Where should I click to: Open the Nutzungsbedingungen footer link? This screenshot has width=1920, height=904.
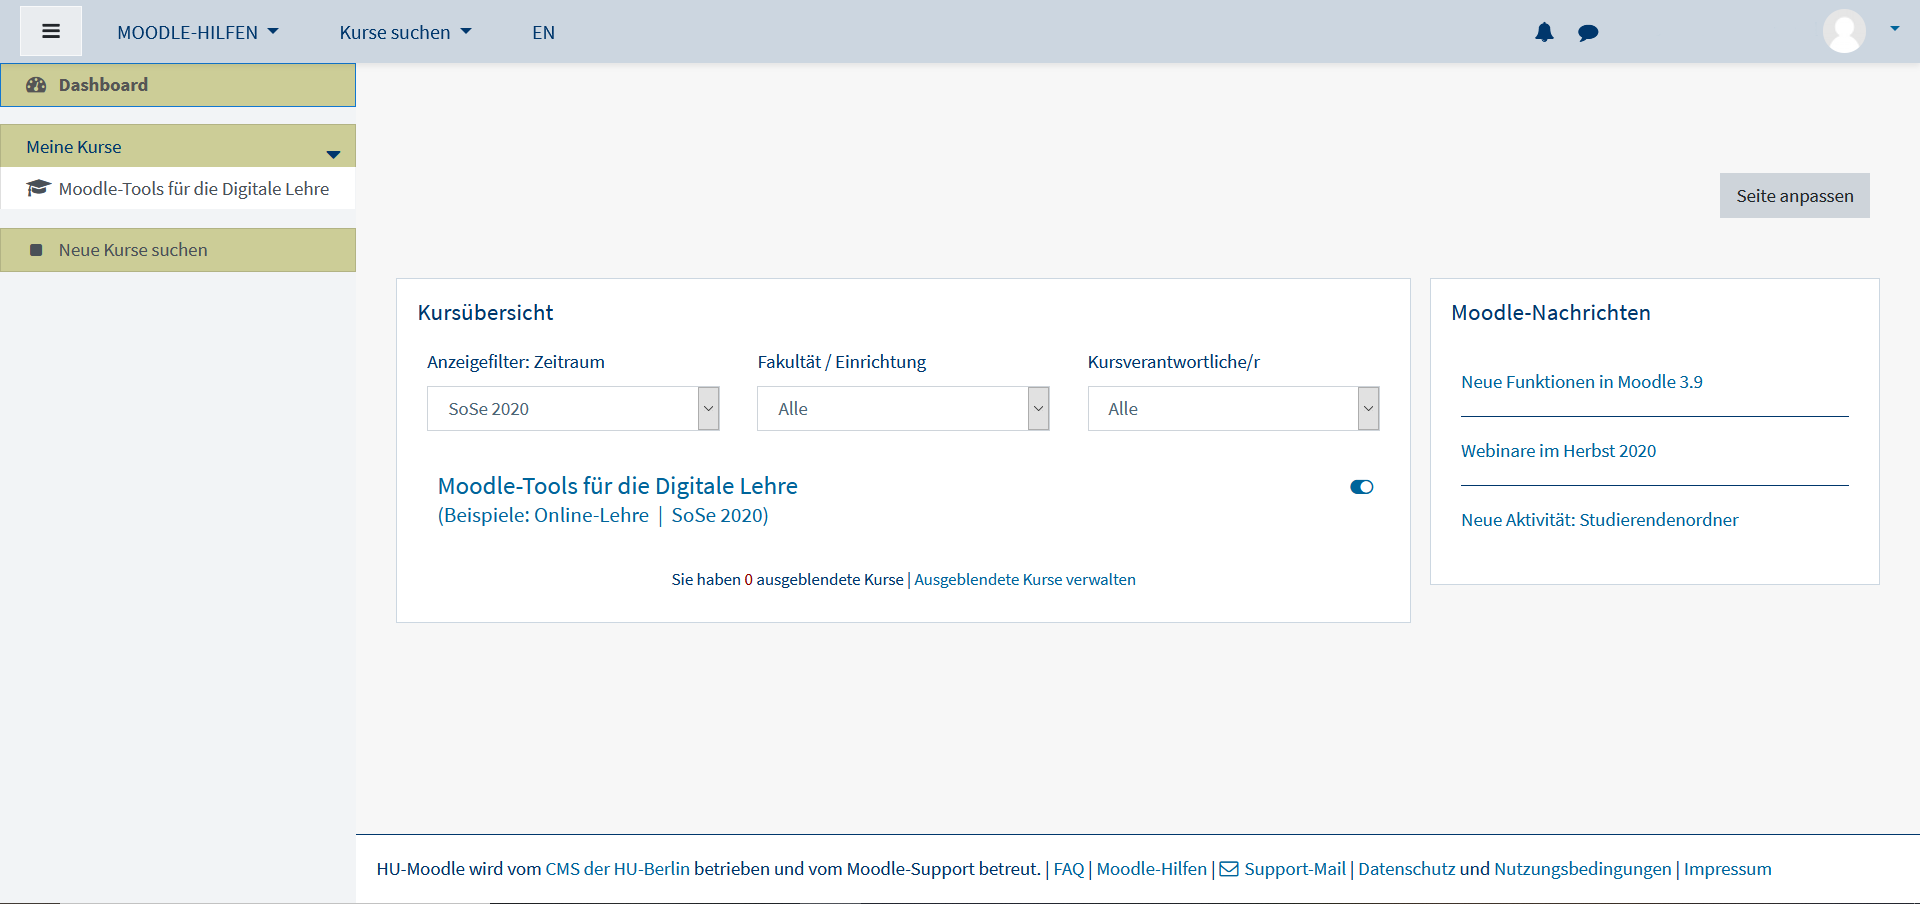(1582, 869)
